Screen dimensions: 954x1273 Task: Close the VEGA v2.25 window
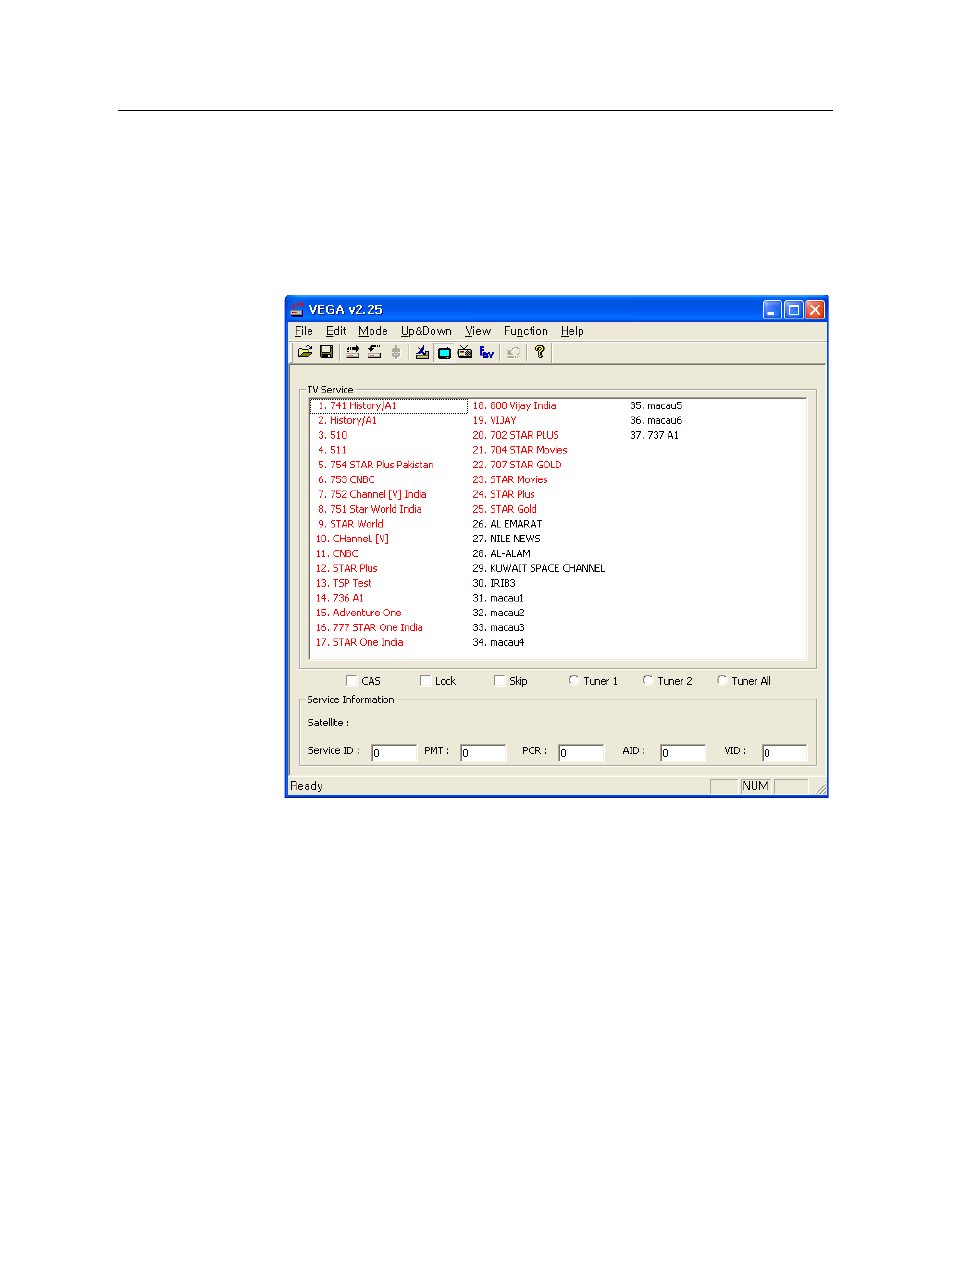pyautogui.click(x=815, y=310)
